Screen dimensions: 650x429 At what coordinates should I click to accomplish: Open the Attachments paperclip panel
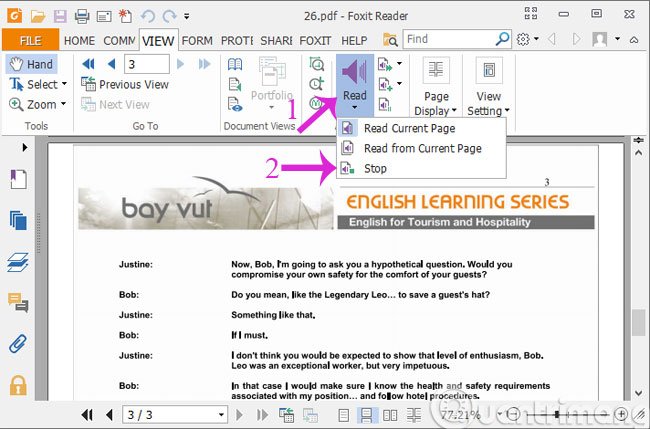click(x=18, y=344)
